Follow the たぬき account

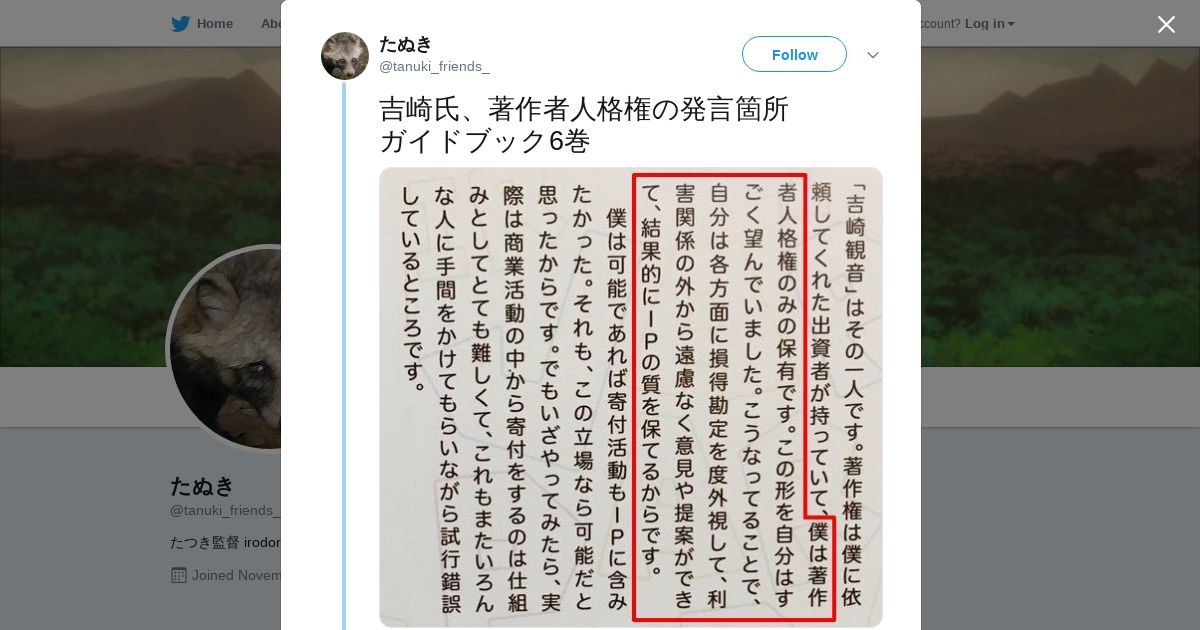click(x=794, y=54)
